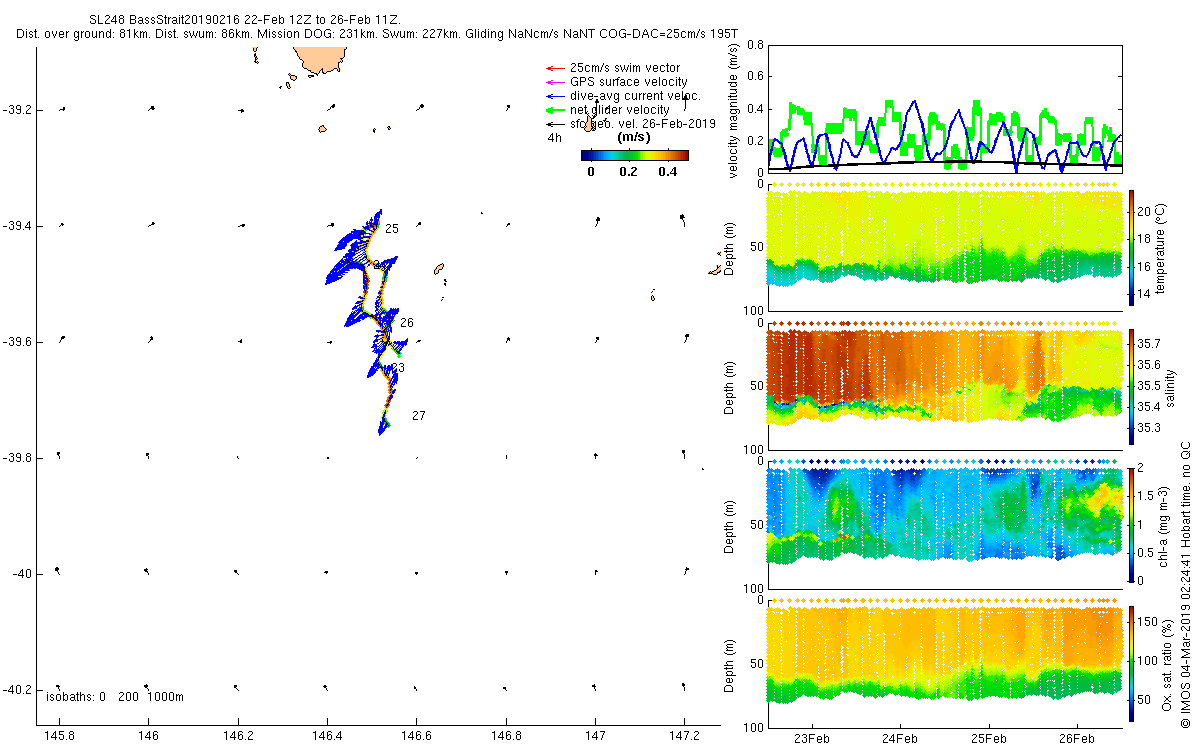Click the temperature (°C) colorbar

coord(1131,246)
